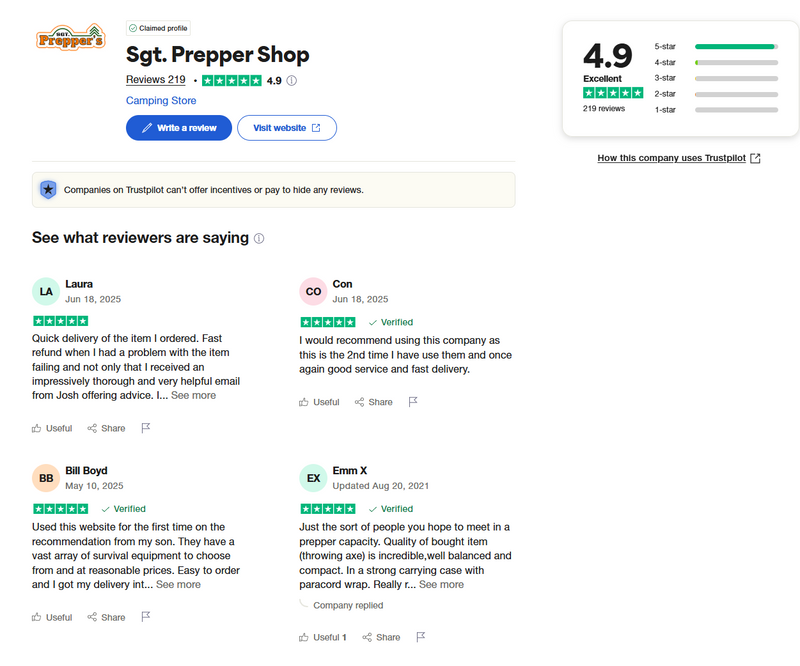Flag Laura's review
The image size is (800, 666).
(145, 428)
